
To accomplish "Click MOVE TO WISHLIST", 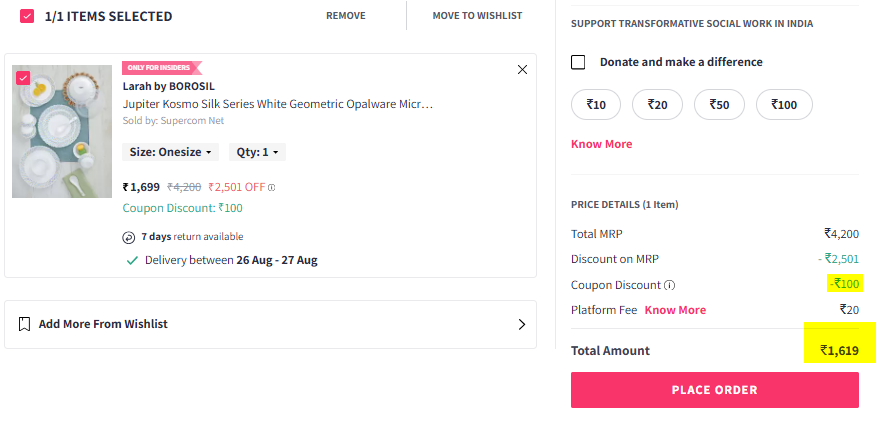I will point(477,16).
